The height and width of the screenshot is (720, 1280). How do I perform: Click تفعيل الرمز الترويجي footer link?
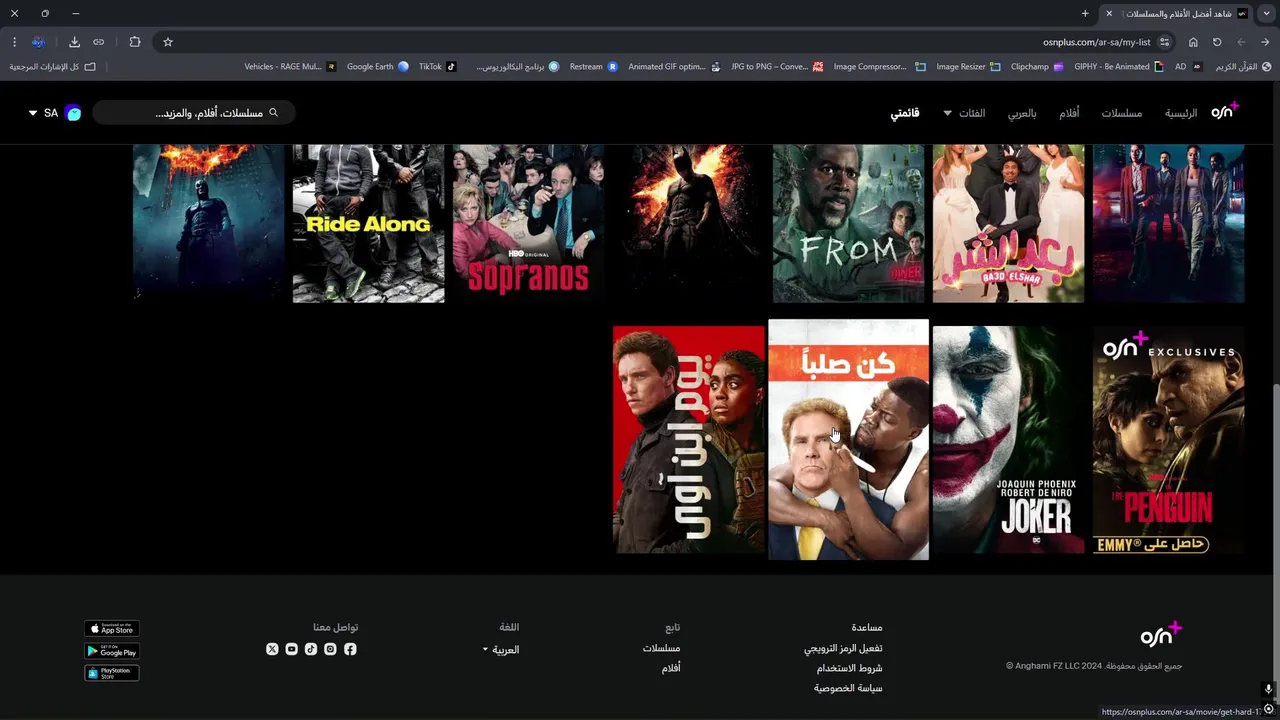point(843,648)
